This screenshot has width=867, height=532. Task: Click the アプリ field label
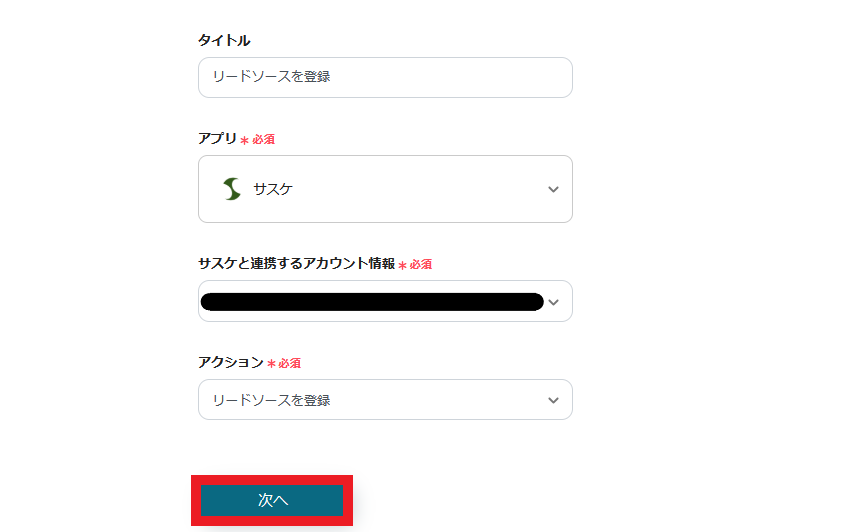point(217,139)
